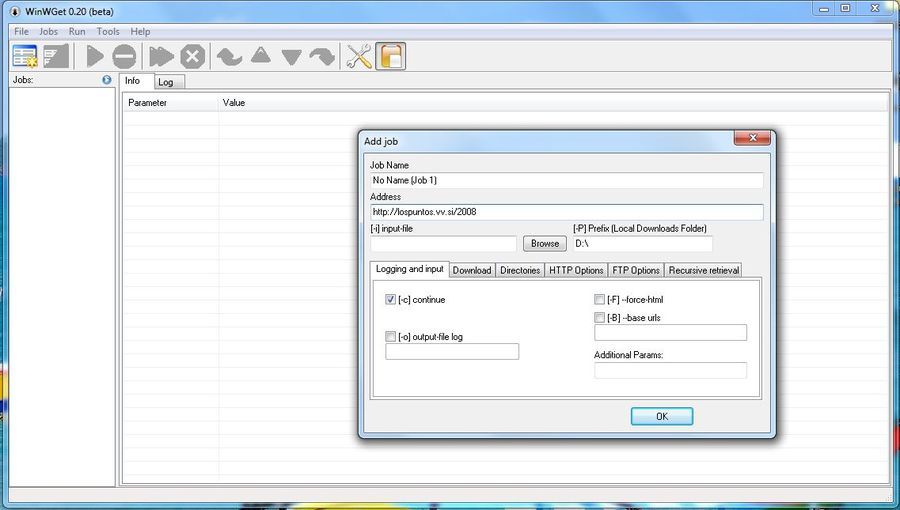Enable the [-o] output-file log checkbox

pyautogui.click(x=390, y=337)
